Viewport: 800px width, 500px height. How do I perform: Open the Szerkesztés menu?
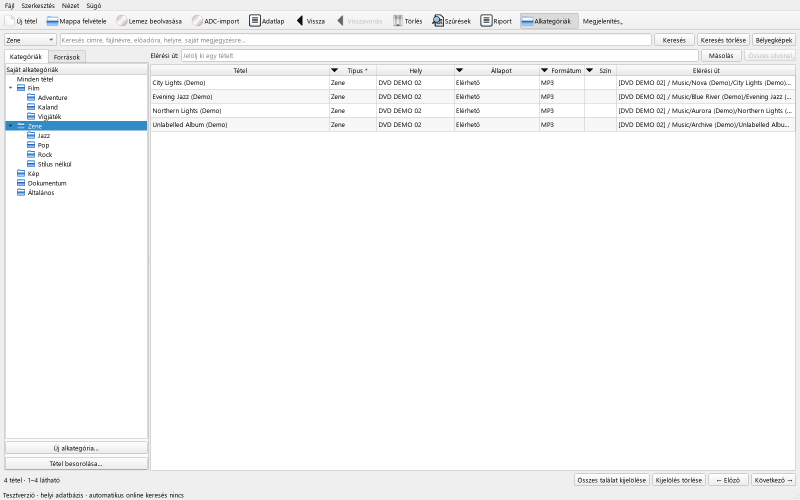38,6
